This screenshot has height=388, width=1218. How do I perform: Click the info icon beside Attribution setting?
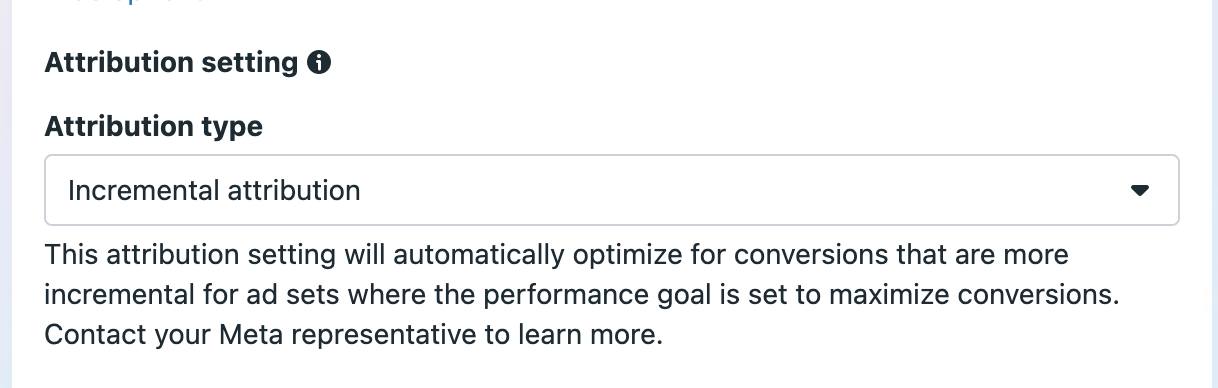(319, 63)
